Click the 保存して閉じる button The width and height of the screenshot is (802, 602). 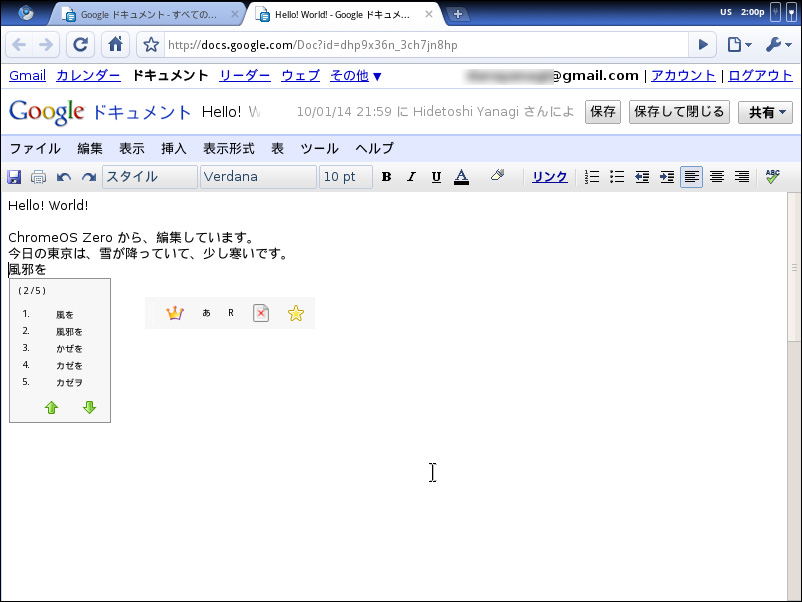(x=679, y=112)
